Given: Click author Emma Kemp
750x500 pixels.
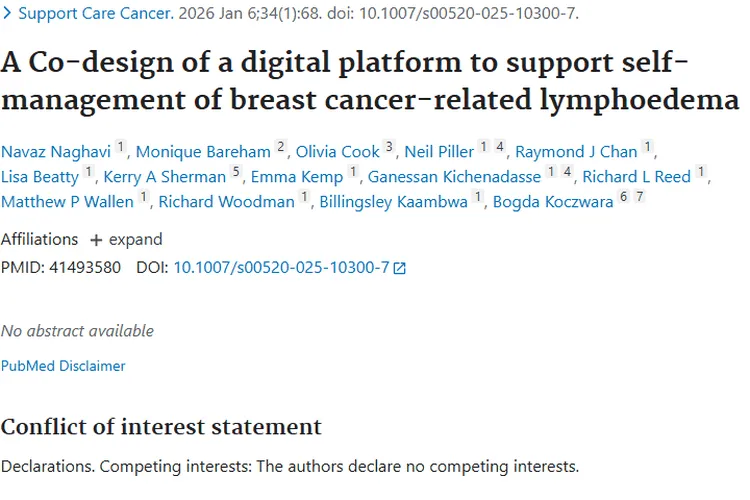Looking at the screenshot, I should (x=296, y=177).
